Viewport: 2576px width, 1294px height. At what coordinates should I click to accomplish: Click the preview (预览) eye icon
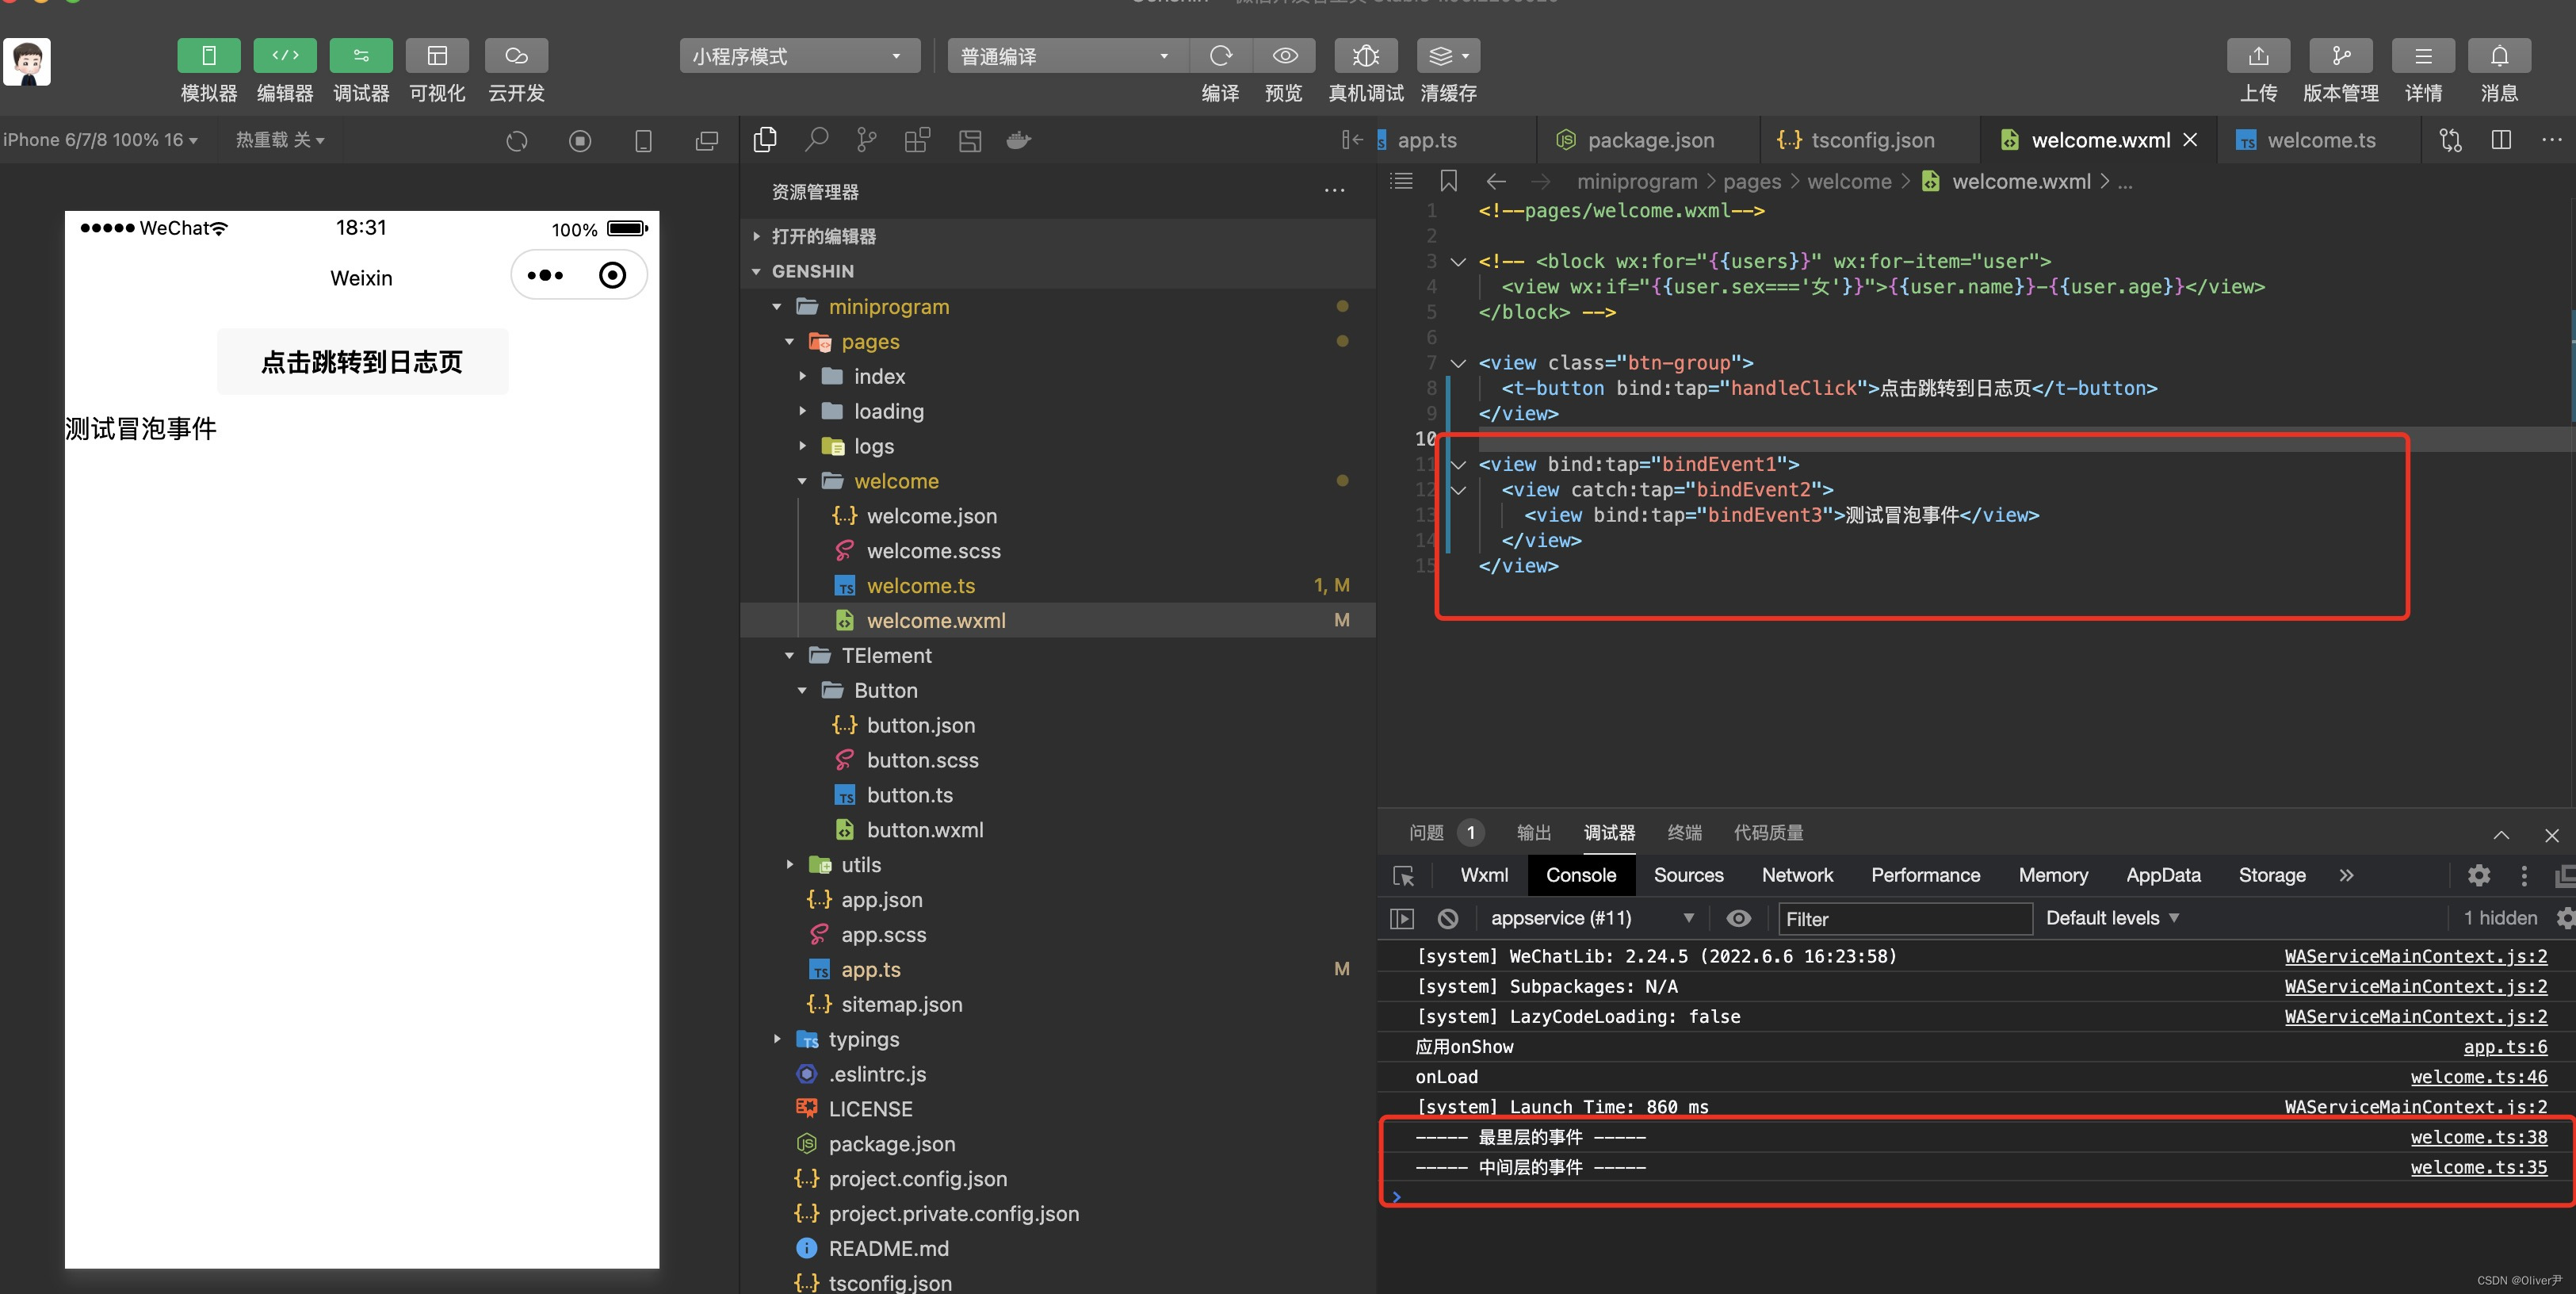(x=1284, y=56)
